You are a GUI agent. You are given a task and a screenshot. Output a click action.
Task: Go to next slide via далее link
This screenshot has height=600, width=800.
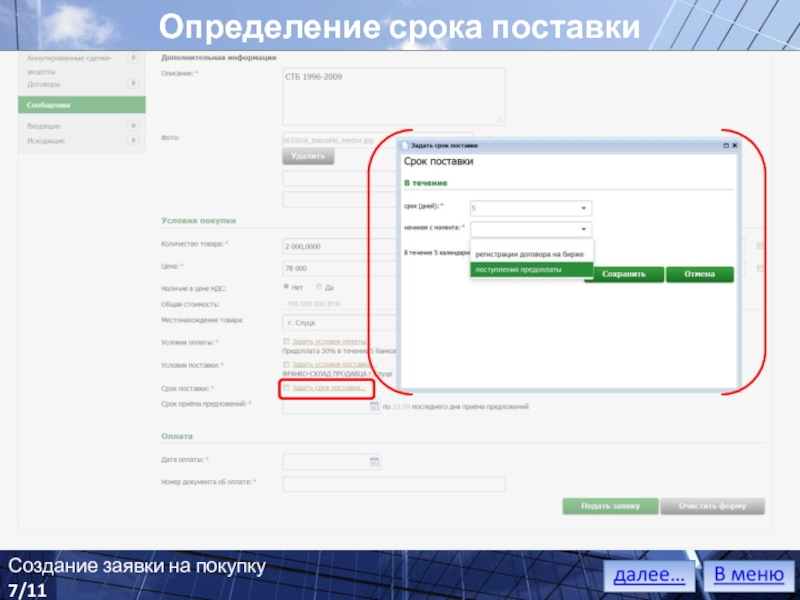point(649,574)
